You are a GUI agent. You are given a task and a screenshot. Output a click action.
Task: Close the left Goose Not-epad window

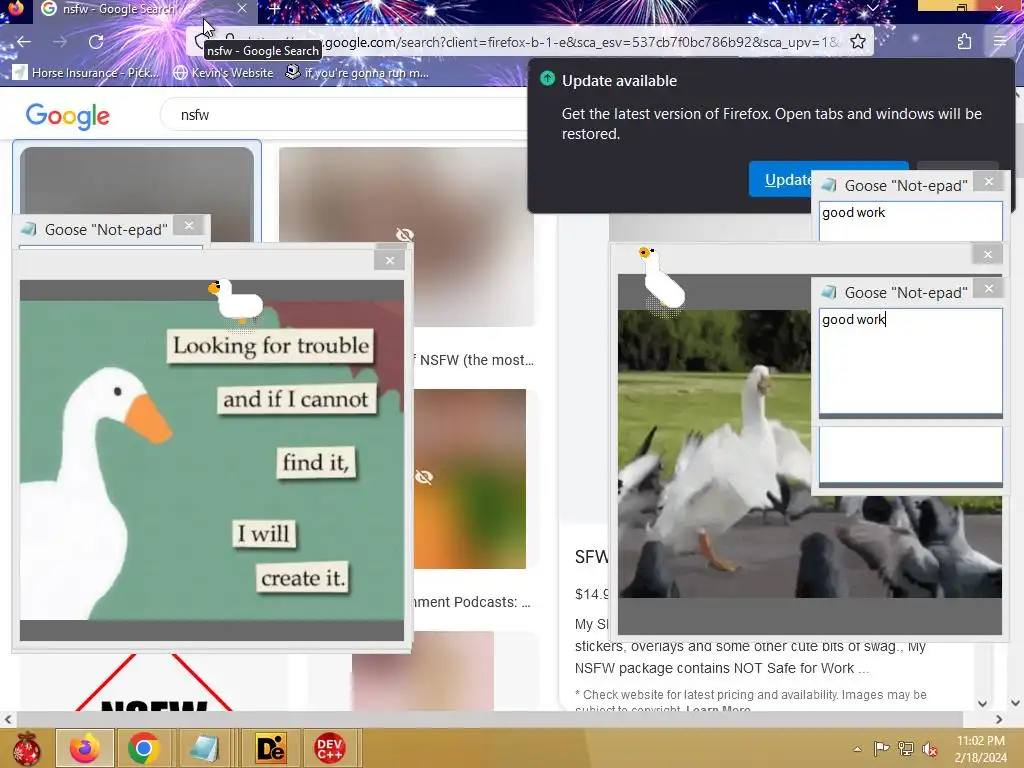[x=189, y=225]
